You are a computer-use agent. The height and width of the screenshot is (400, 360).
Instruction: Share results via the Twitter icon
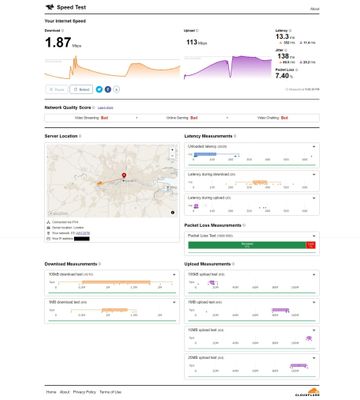click(x=99, y=89)
